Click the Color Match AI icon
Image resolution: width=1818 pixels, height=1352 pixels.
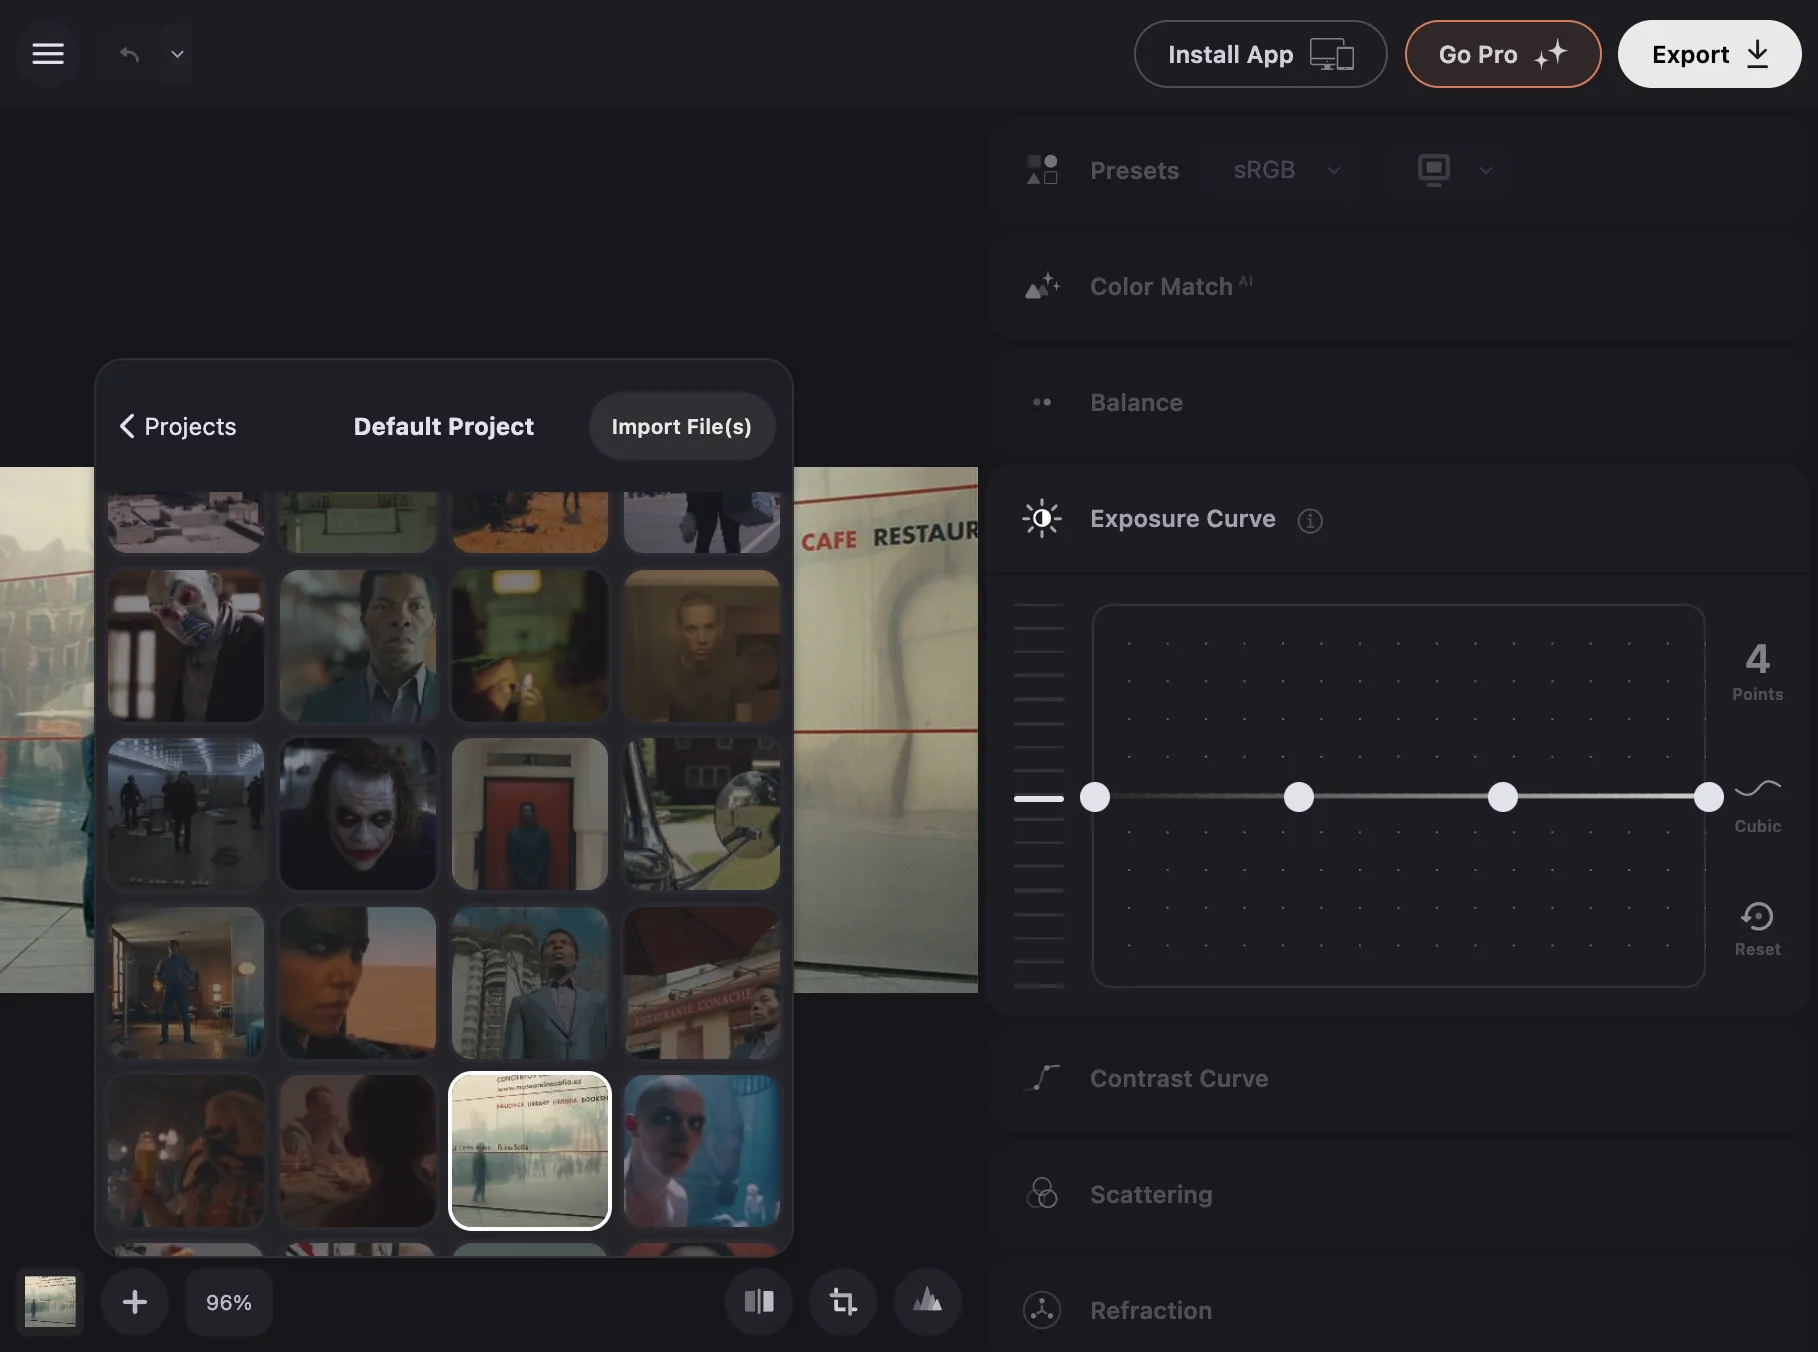point(1042,286)
